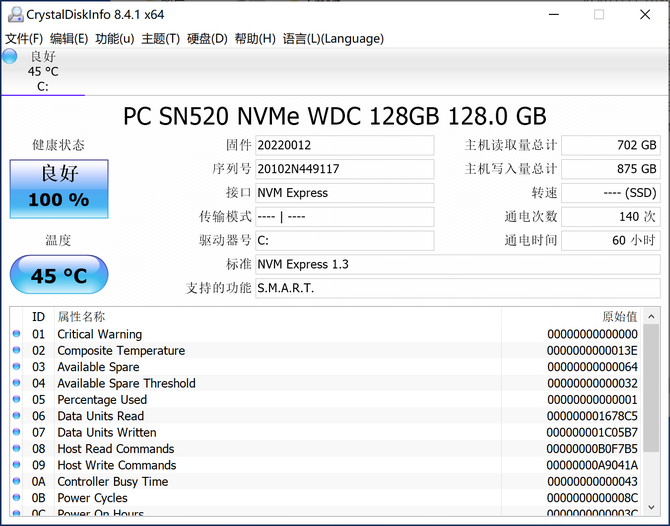
Task: Click the scrollbar up arrow in the SMART list
Action: pos(651,316)
